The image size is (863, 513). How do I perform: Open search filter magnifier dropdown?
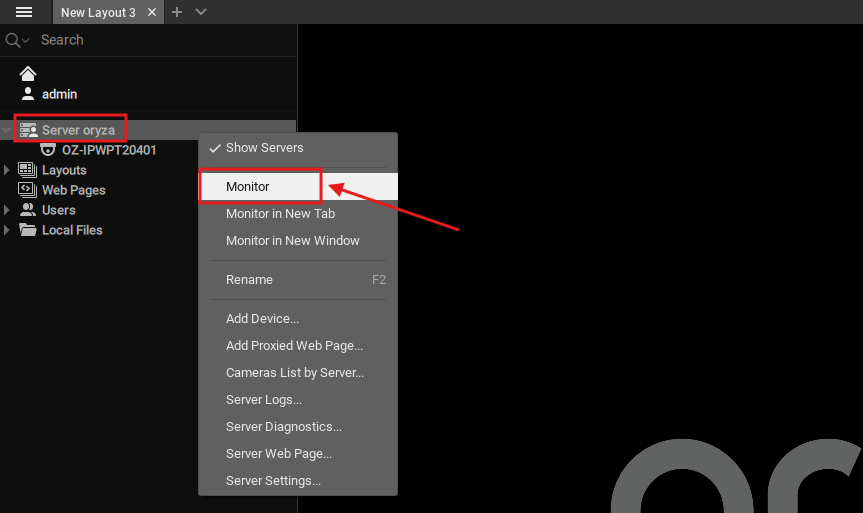click(x=17, y=40)
